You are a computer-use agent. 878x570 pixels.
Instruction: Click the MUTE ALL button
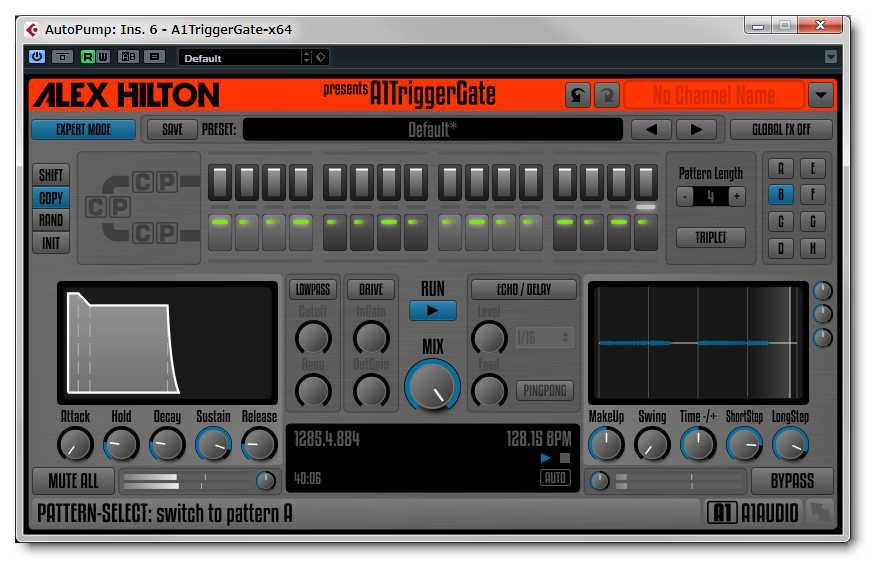click(x=73, y=481)
